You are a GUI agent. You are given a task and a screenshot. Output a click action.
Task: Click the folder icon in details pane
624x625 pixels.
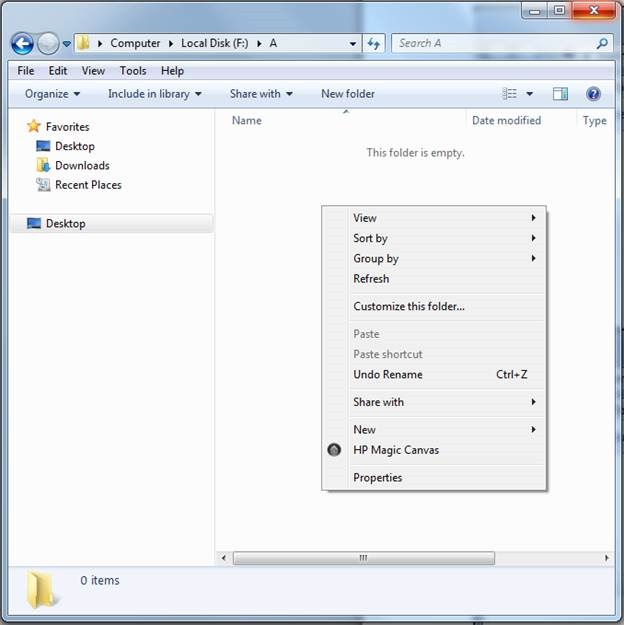tap(41, 590)
